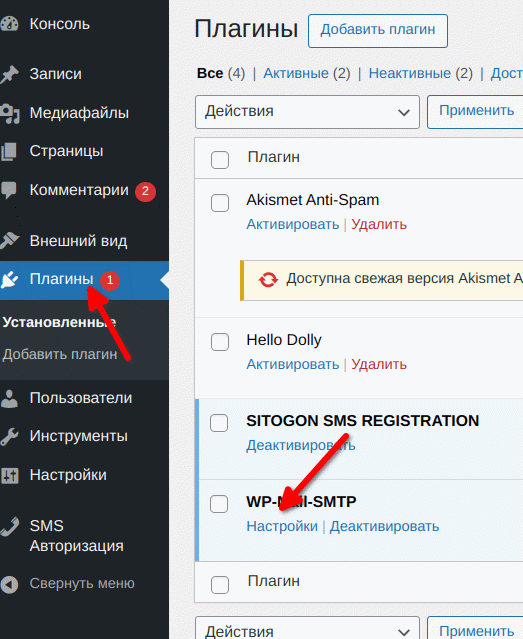
Task: Click the Инструменты wrench icon
Action: [x=9, y=436]
